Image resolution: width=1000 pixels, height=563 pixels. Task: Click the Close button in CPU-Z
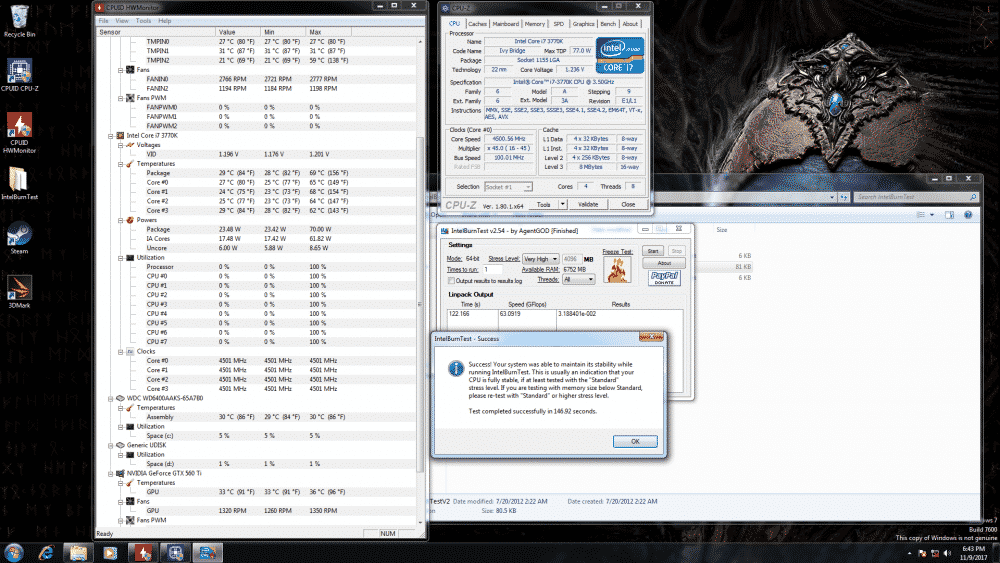[628, 204]
